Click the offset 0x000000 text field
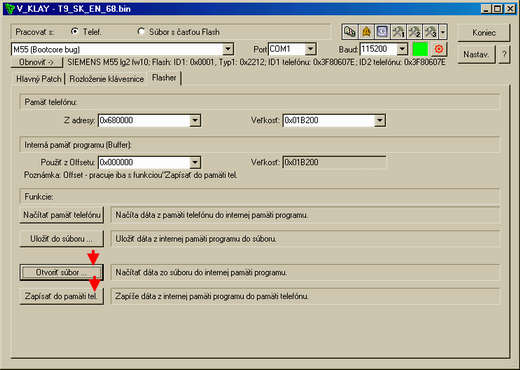Screen dimensions: 520x370 pos(145,163)
